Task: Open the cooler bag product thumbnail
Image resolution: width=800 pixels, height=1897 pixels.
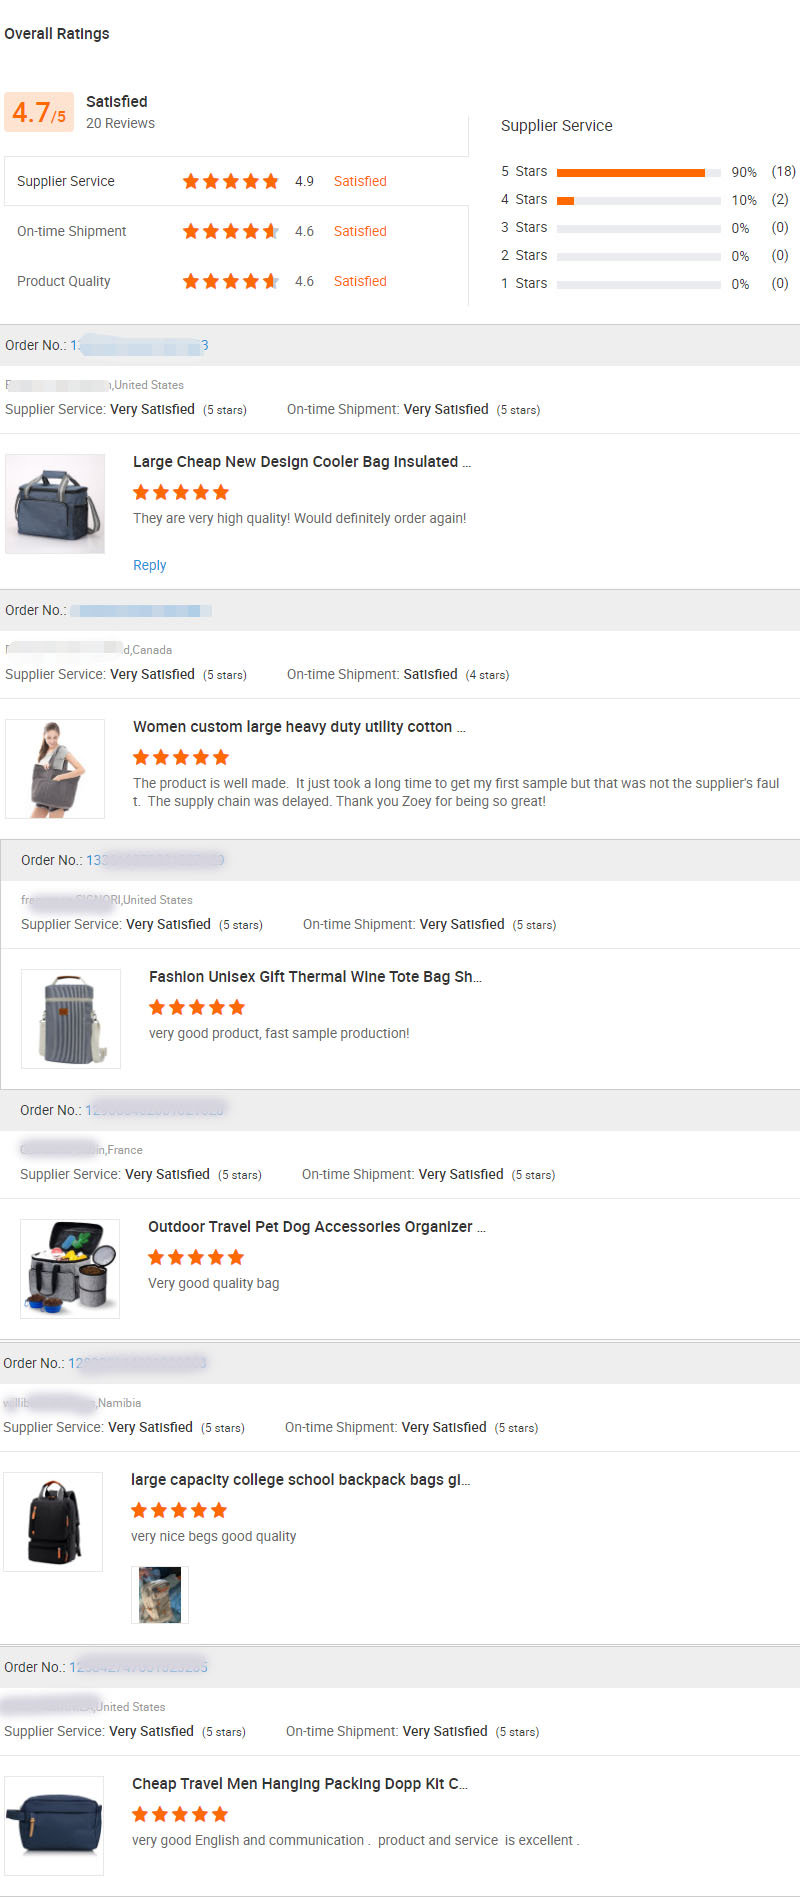Action: (55, 504)
